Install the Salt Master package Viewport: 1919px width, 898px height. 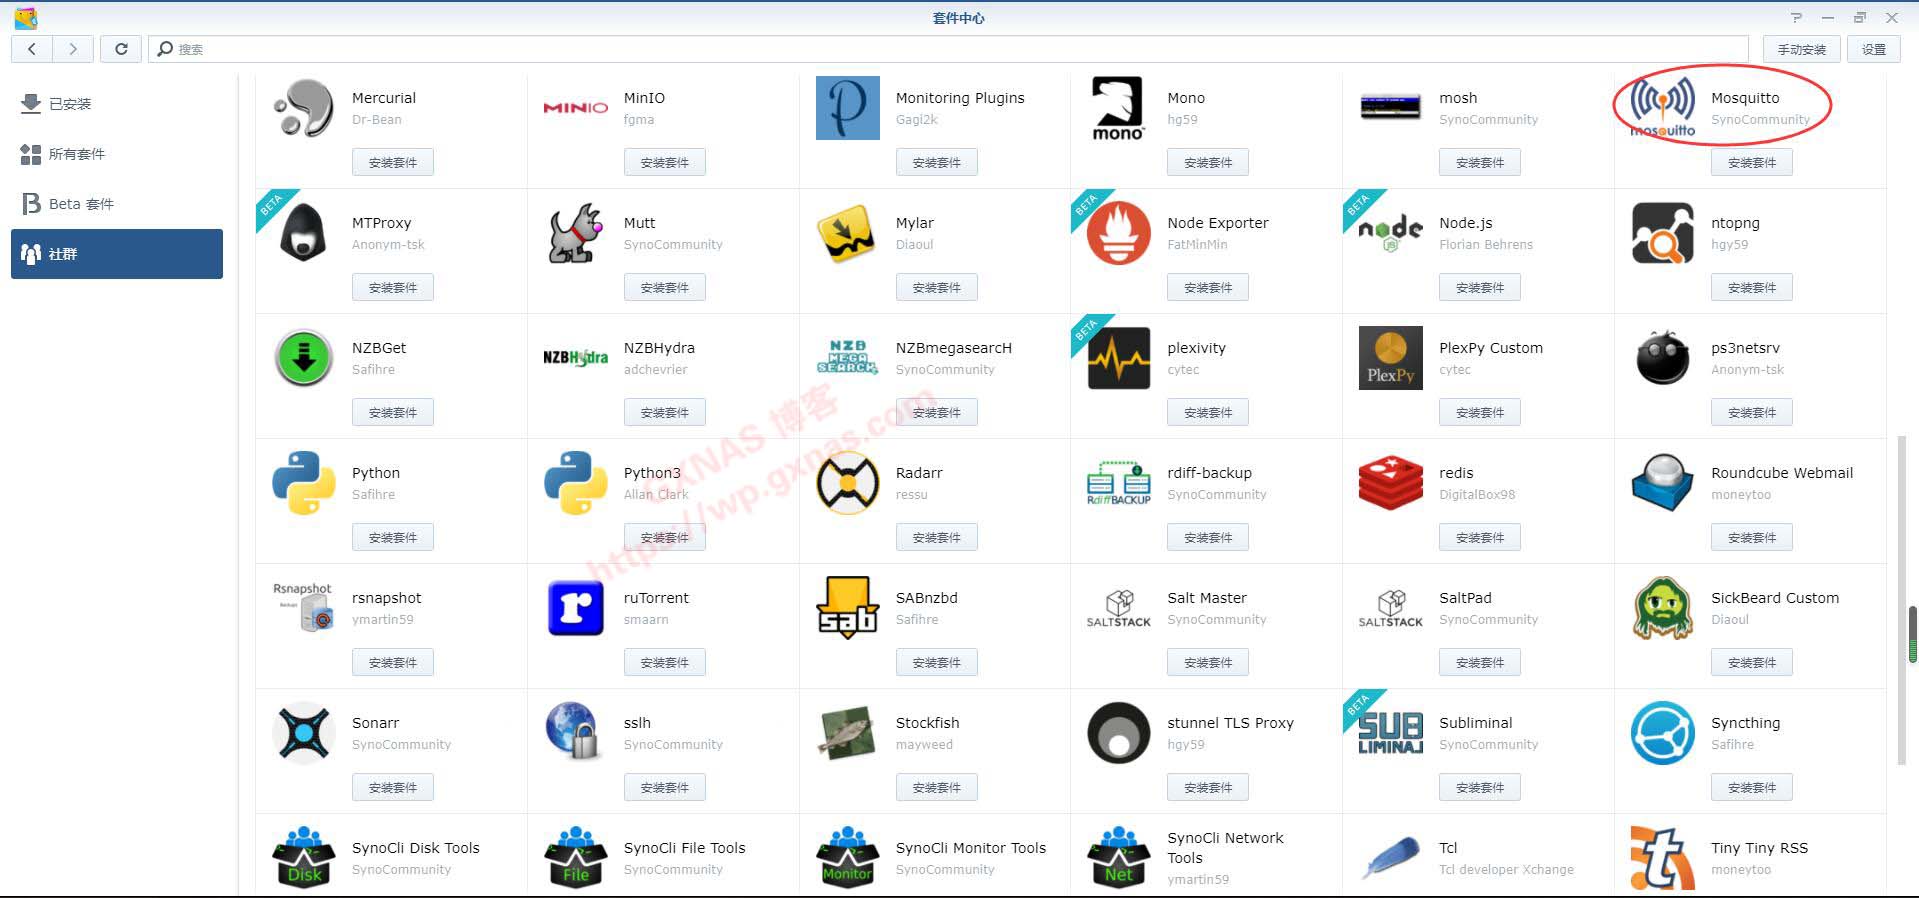point(1208,663)
